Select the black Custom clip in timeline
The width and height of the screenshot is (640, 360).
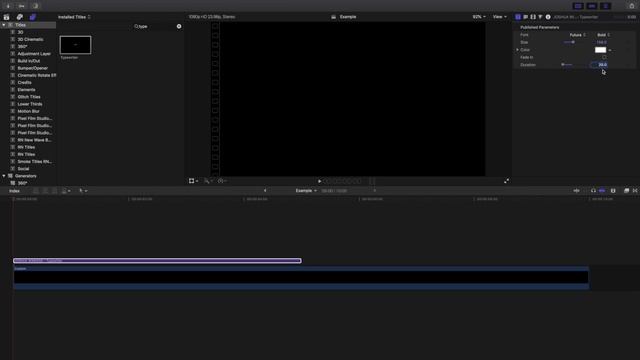pyautogui.click(x=301, y=278)
